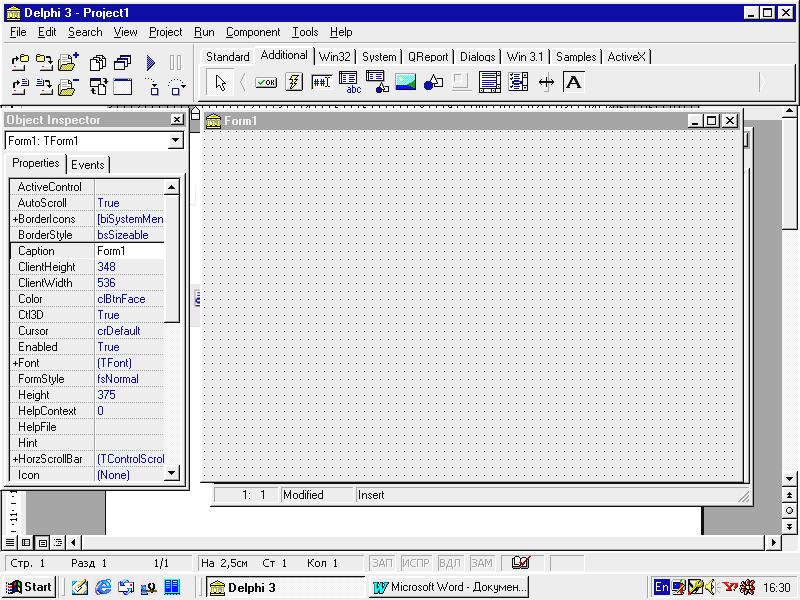Select the Bevel component
Viewport: 800px width, 600px height.
(x=461, y=82)
